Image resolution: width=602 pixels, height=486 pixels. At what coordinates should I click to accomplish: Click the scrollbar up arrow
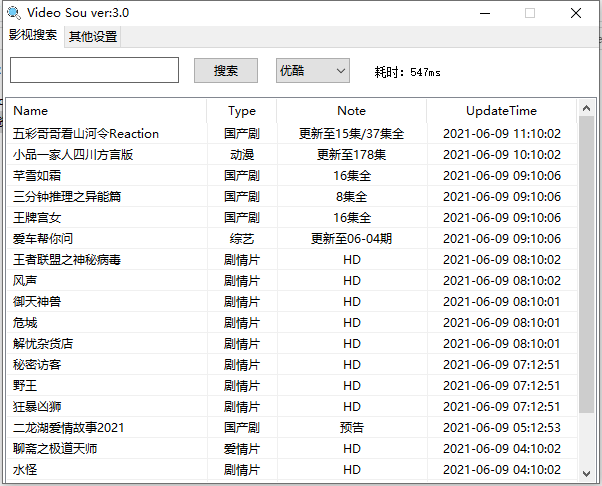(x=586, y=108)
